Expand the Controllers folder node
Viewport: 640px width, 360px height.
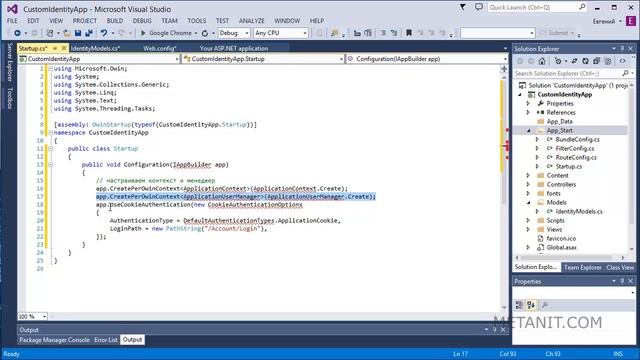point(528,184)
